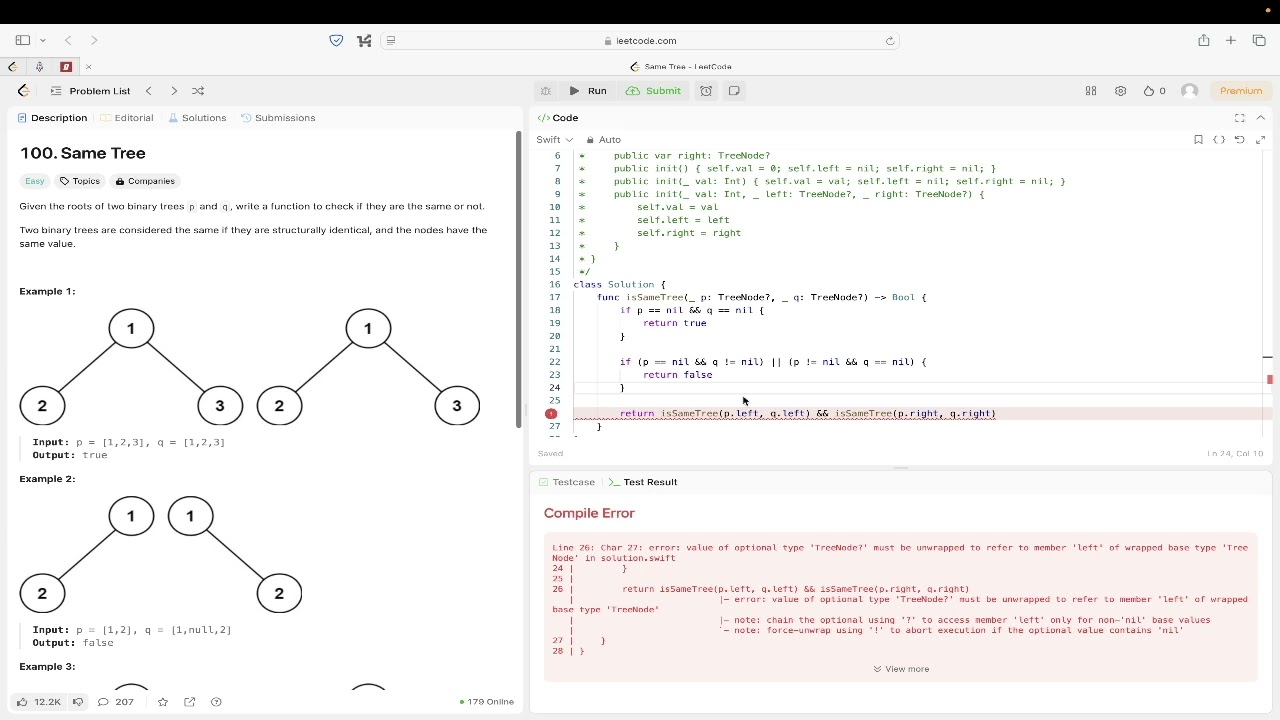Go to next problem arrow

pos(174,91)
